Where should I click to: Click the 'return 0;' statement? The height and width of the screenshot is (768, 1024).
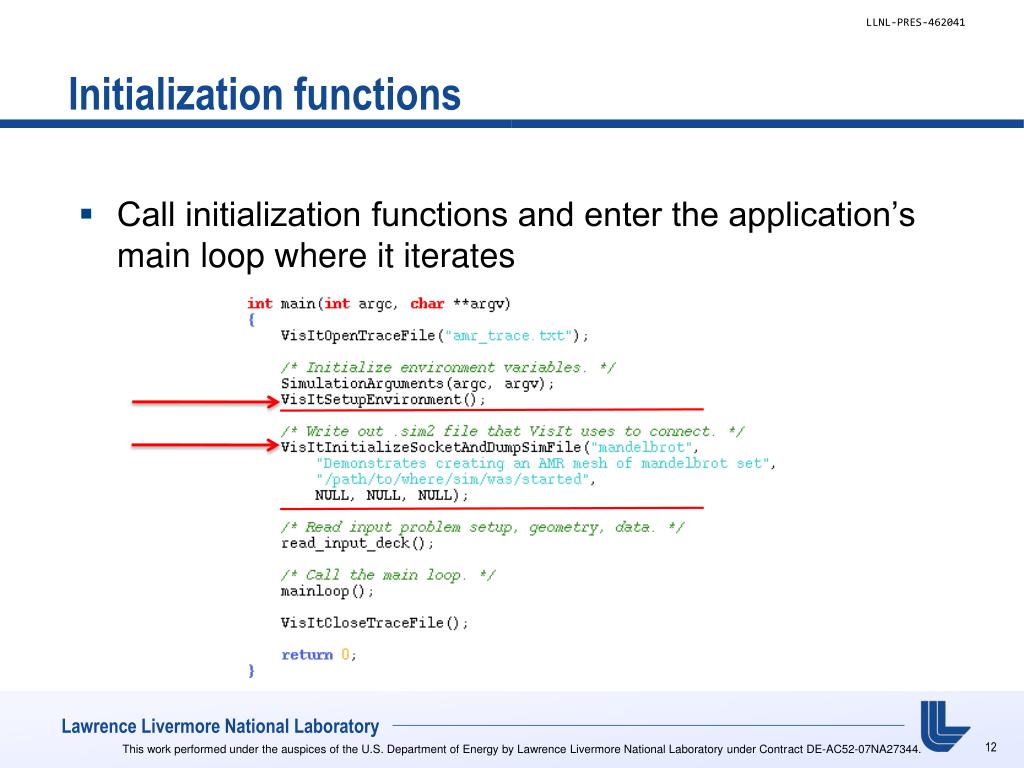(x=319, y=655)
